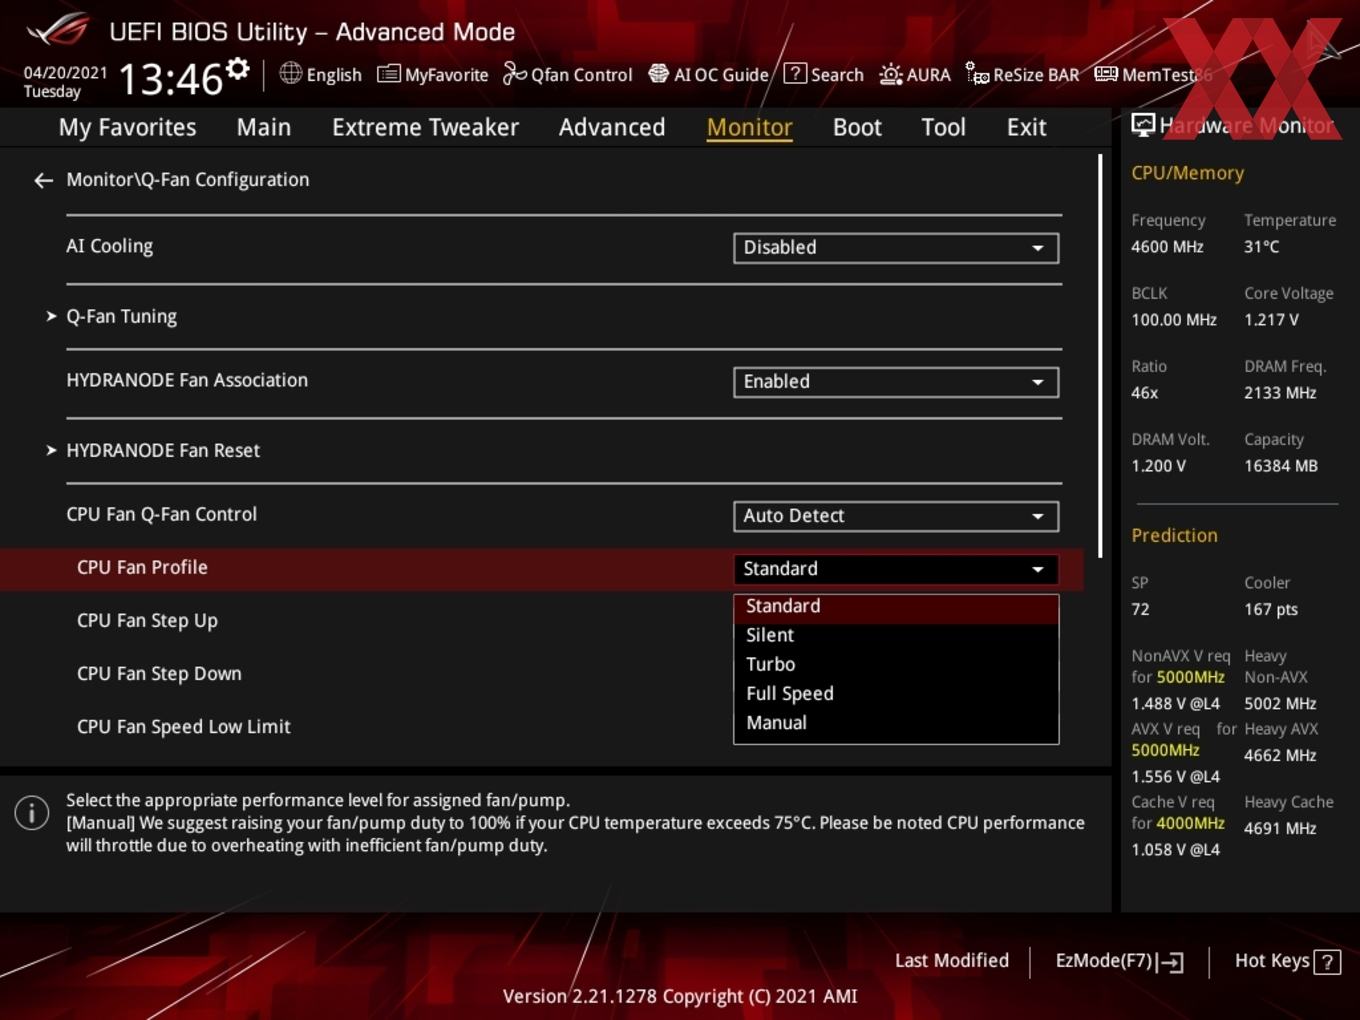Open Search question mark icon
1360x1020 pixels.
pyautogui.click(x=795, y=73)
